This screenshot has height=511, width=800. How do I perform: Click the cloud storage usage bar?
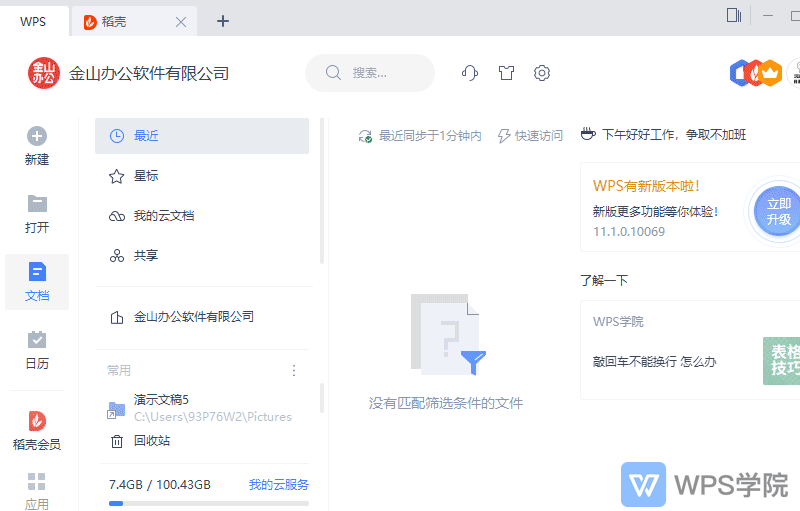(209, 503)
